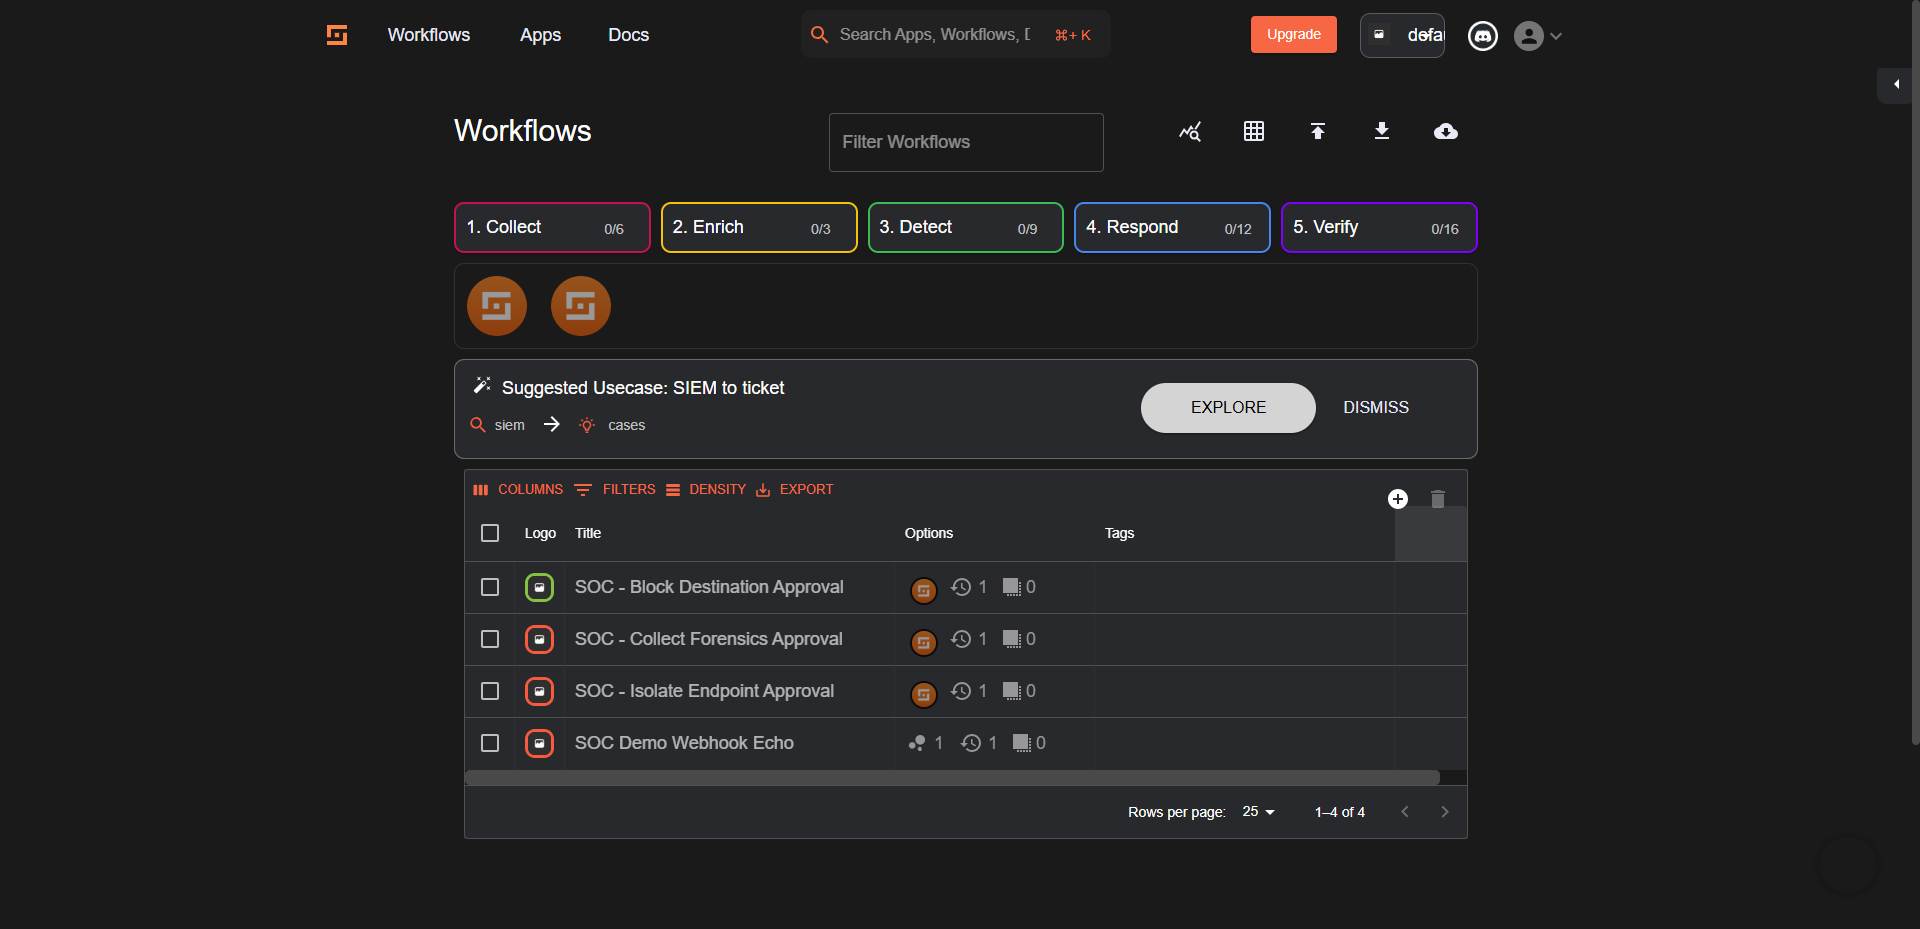Viewport: 1920px width, 929px height.
Task: Focus the Filter Workflows input
Action: 966,142
